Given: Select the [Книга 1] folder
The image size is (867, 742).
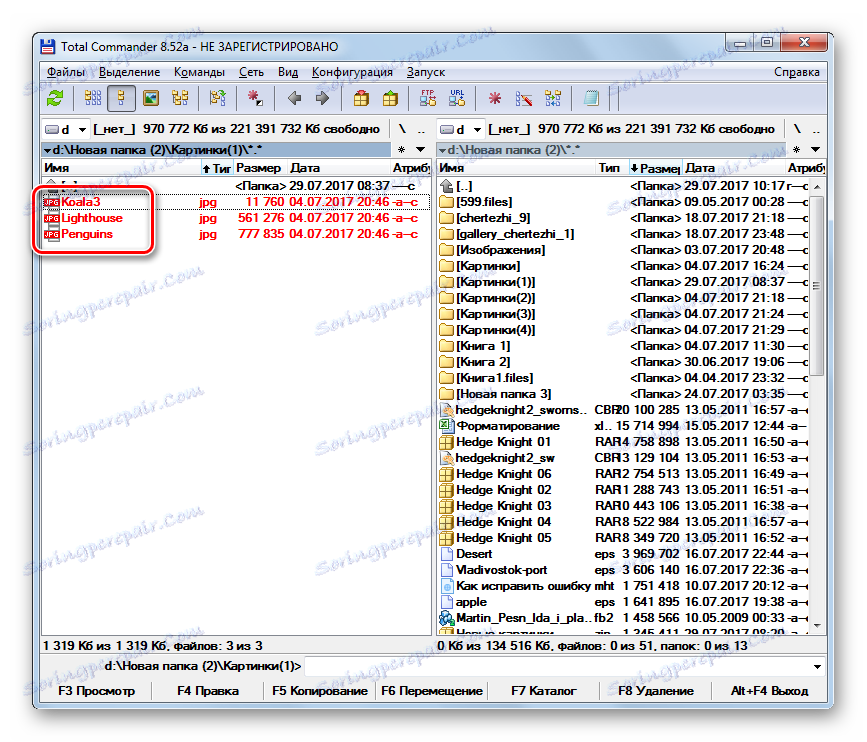Looking at the screenshot, I should click(623, 346).
